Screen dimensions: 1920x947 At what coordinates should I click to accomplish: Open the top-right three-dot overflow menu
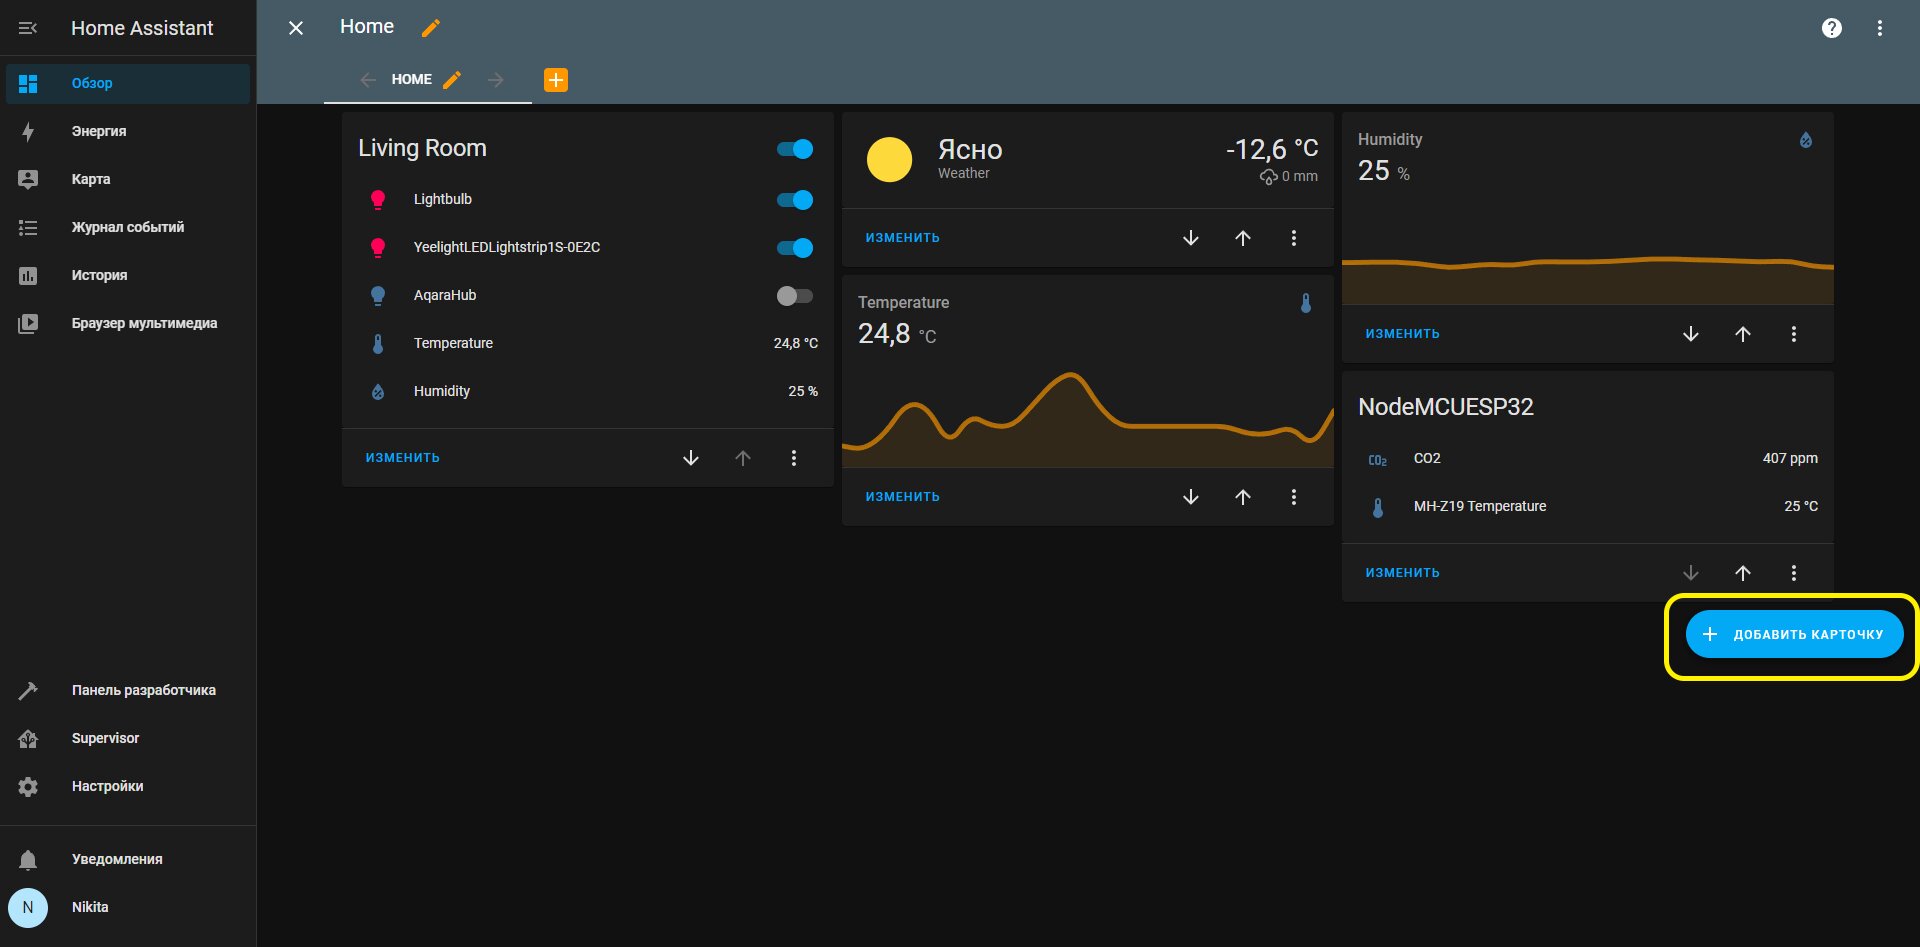click(1880, 28)
